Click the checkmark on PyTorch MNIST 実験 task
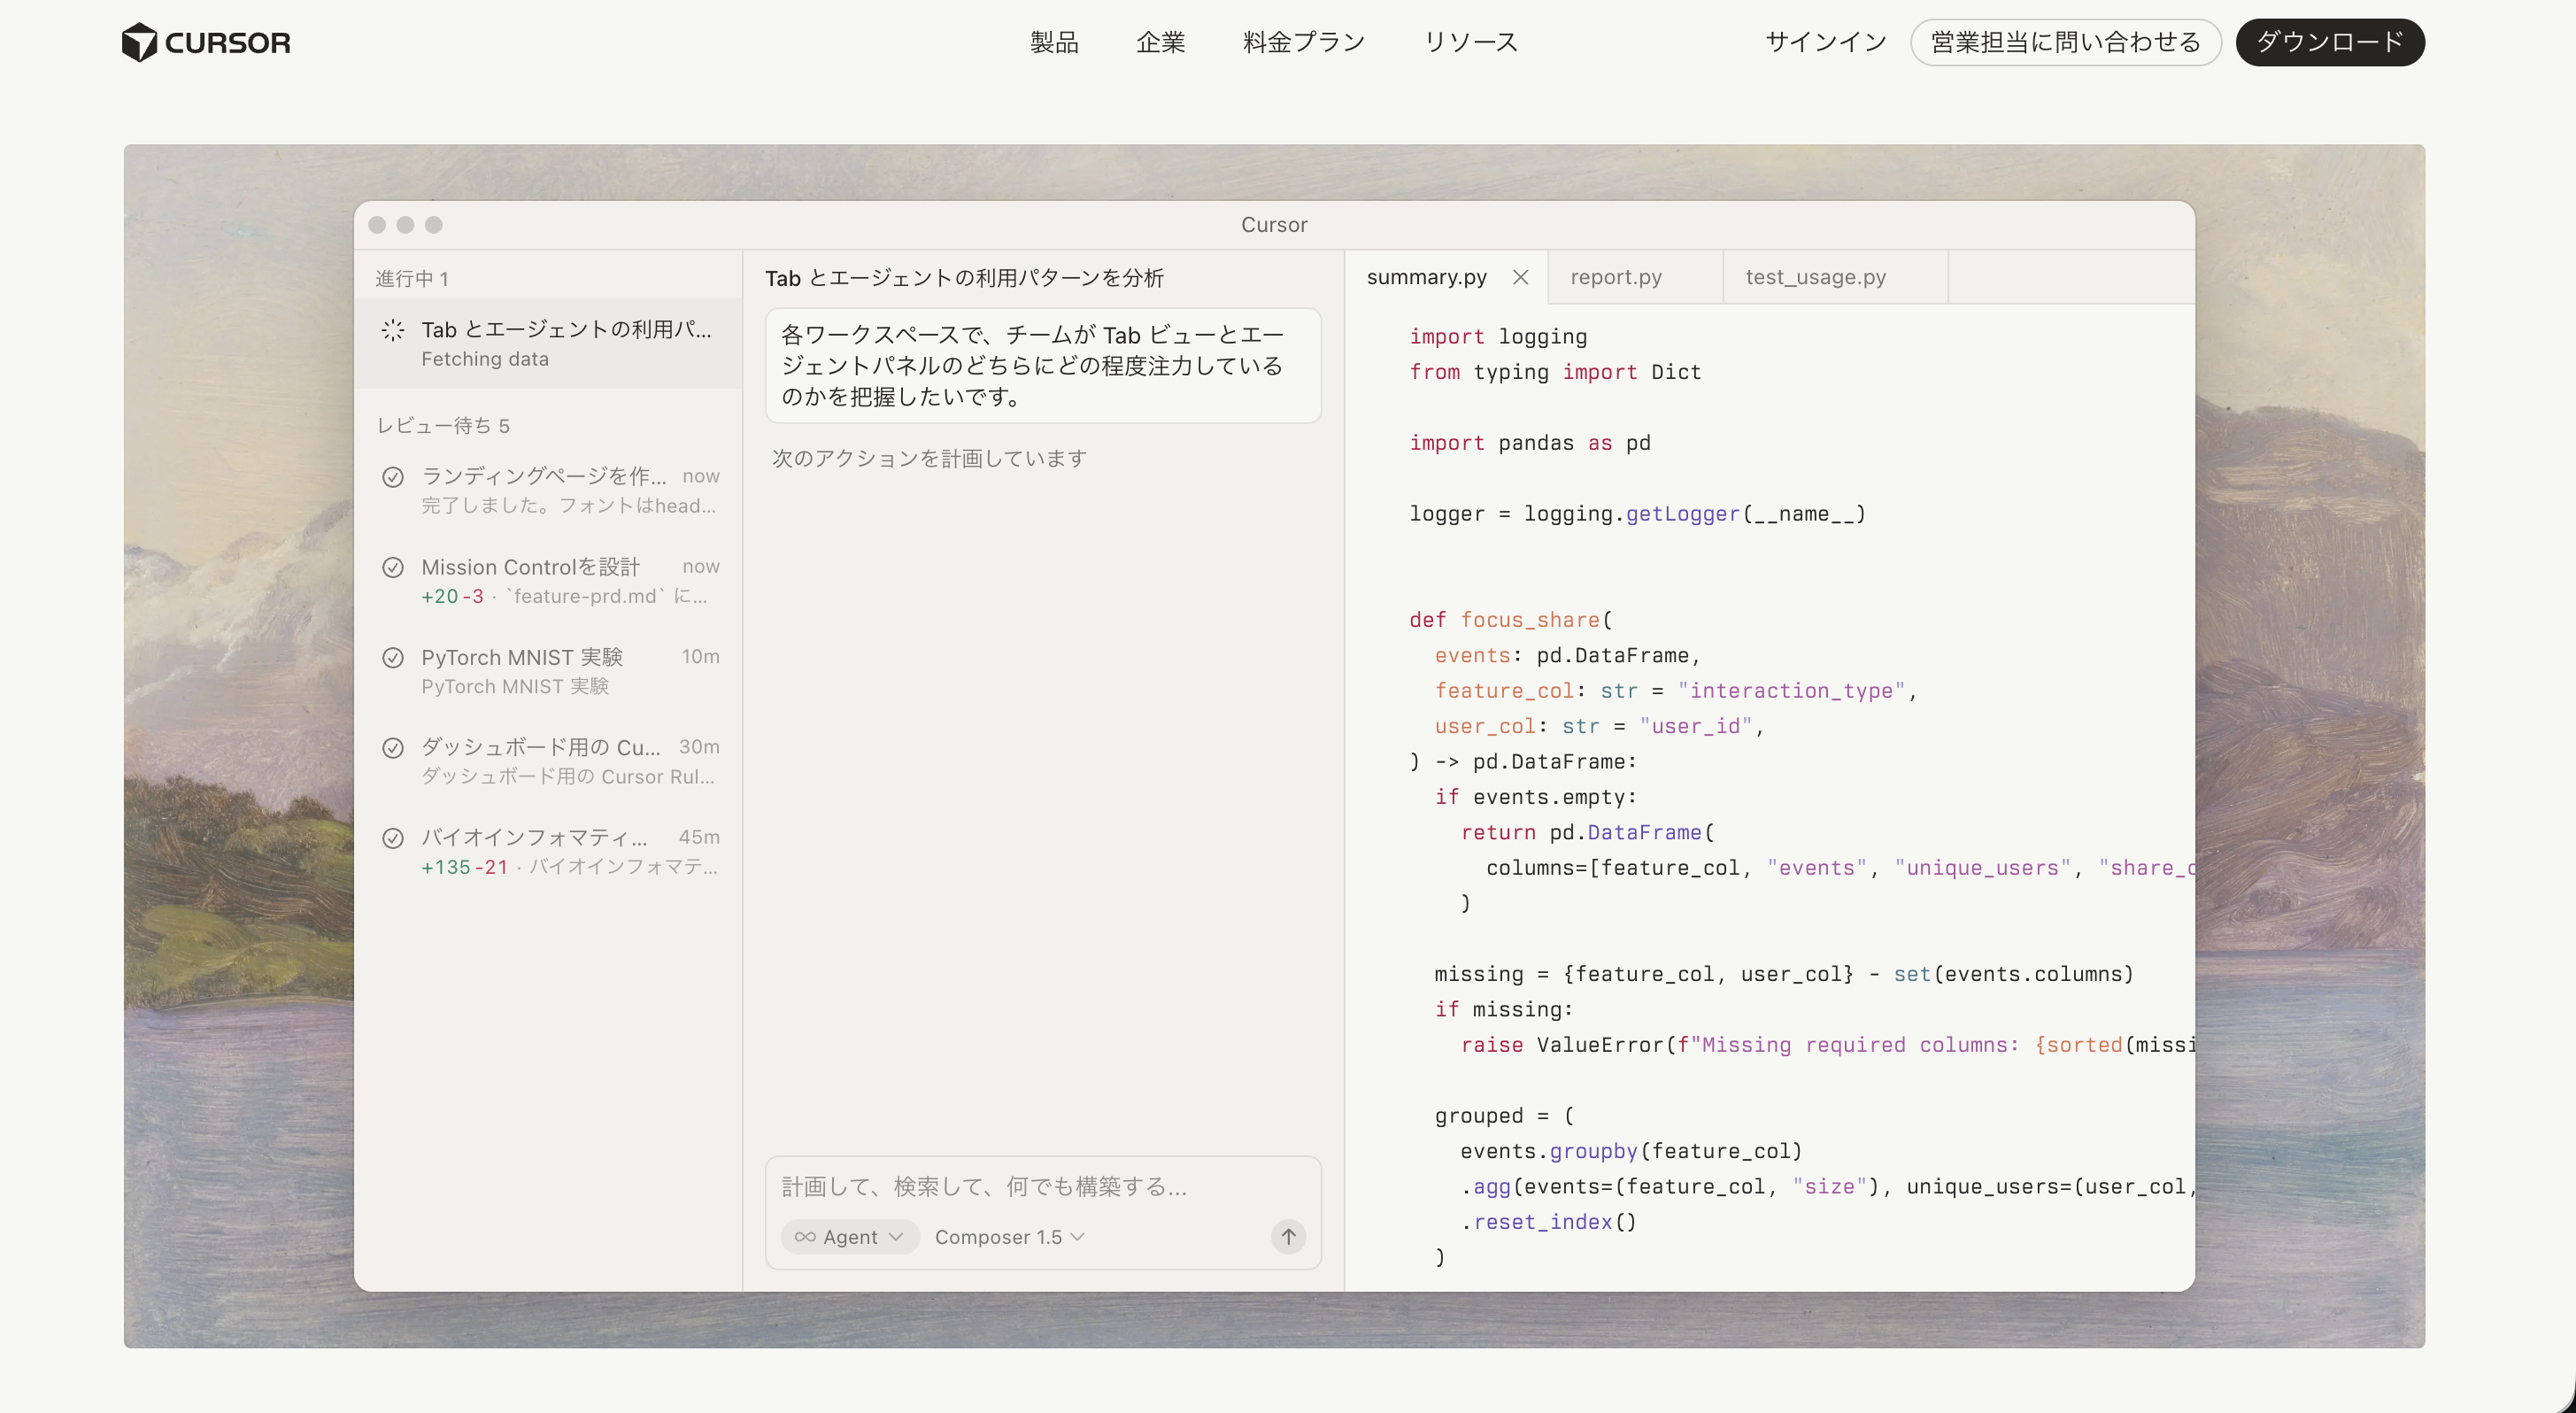This screenshot has height=1413, width=2576. (x=393, y=657)
